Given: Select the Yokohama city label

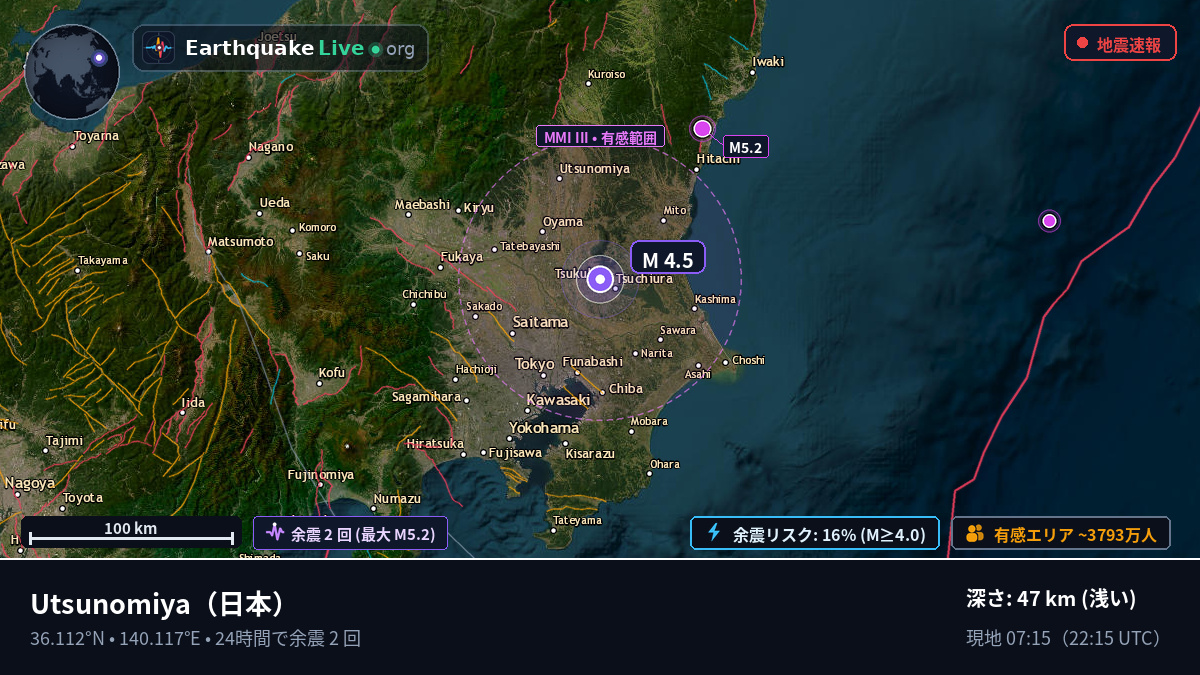Looking at the screenshot, I should [544, 427].
